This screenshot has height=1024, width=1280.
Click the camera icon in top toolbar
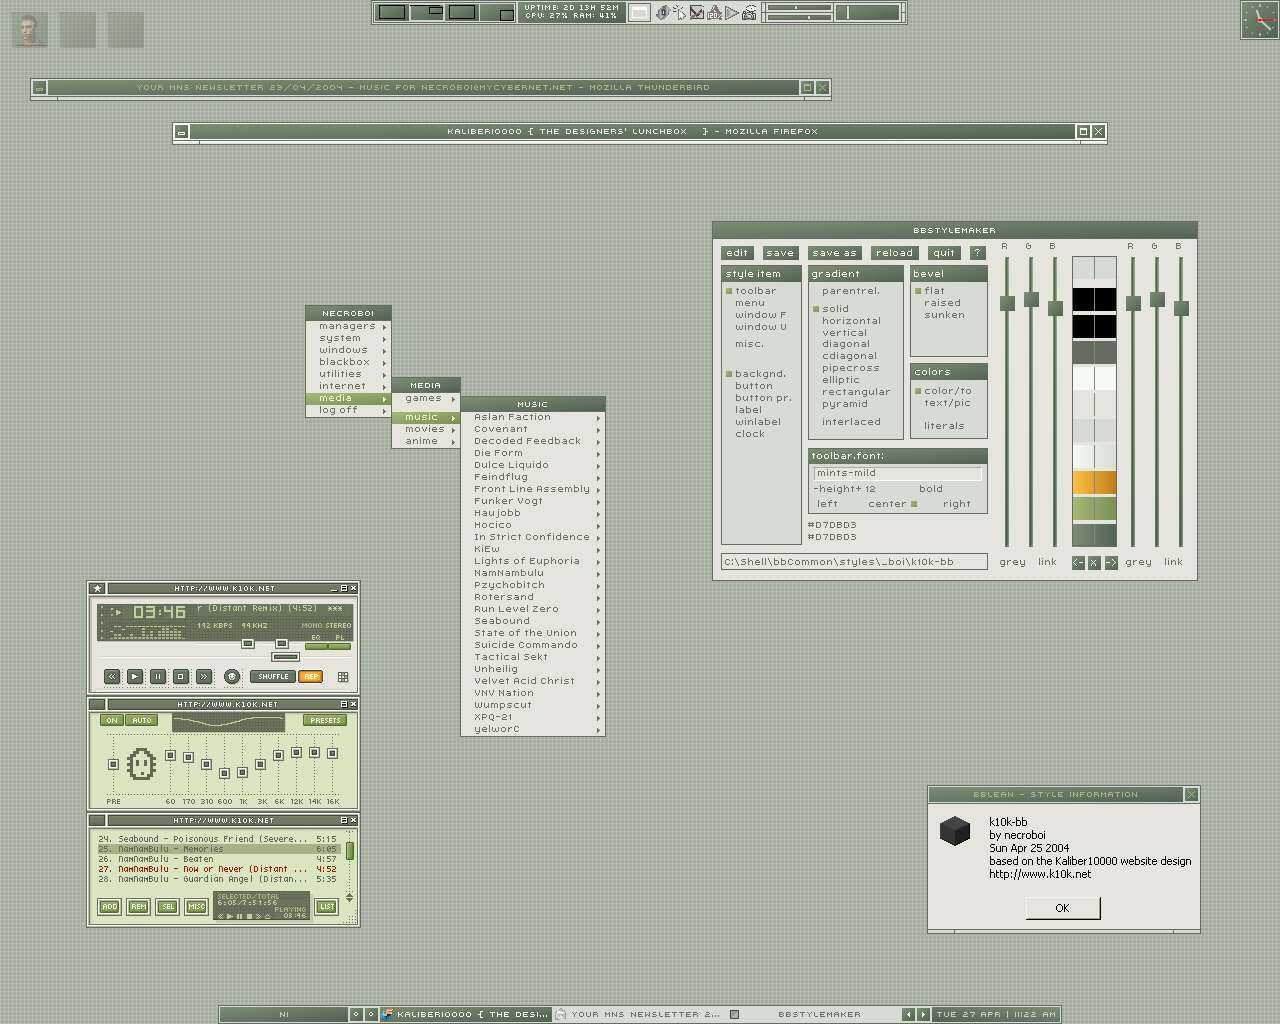pos(749,13)
